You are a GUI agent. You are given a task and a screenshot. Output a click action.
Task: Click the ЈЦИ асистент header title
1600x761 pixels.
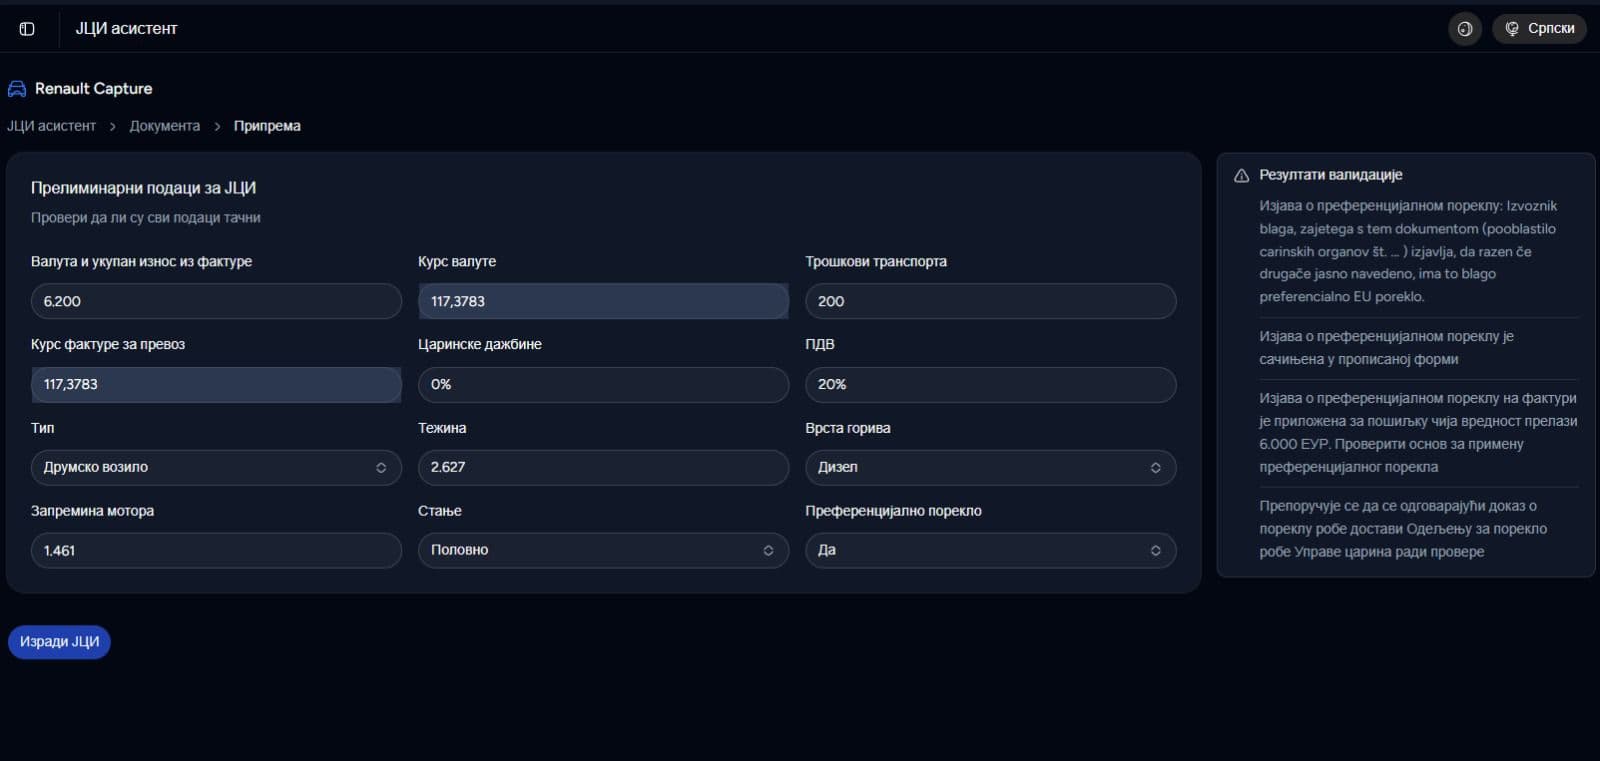tap(126, 29)
